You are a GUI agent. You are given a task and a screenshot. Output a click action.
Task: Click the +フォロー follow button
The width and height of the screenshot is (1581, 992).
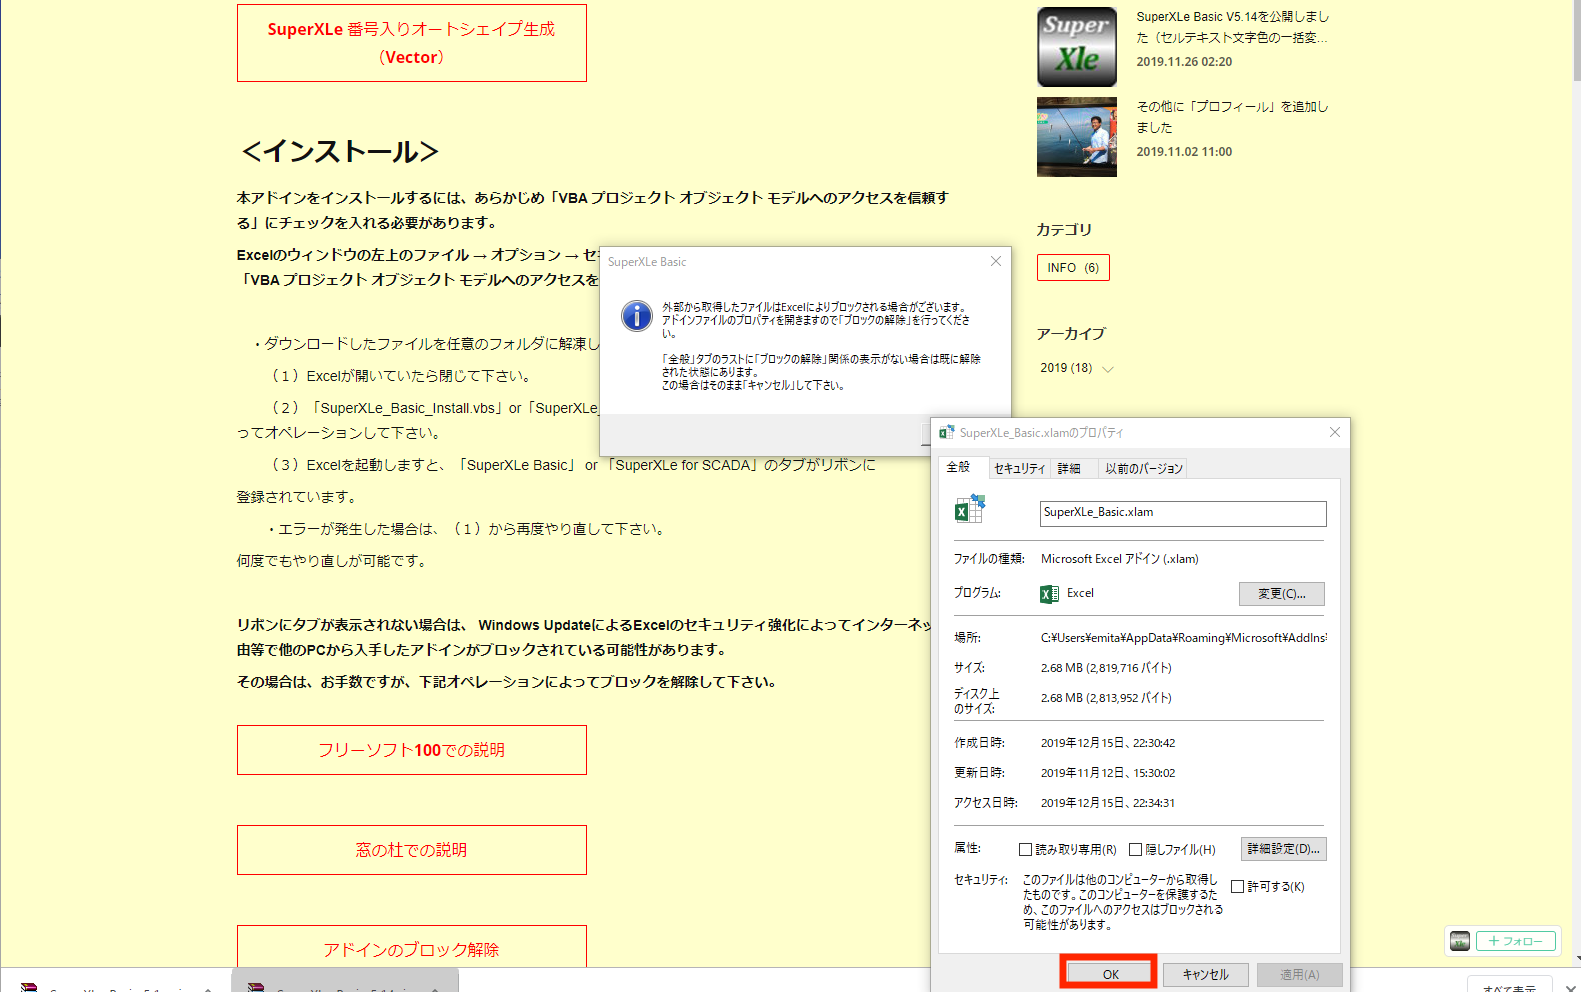point(1516,941)
